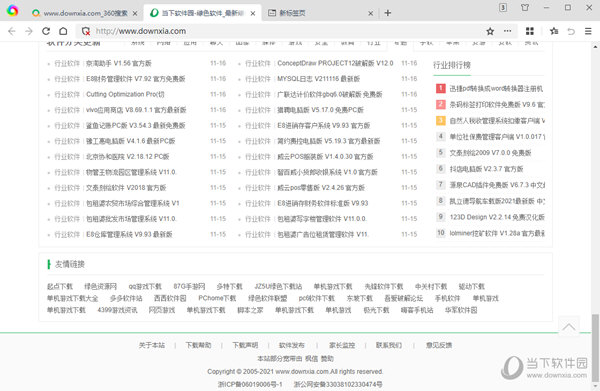Open MYSQL日志 V211116 最新版
The image size is (600, 391).
click(x=318, y=79)
